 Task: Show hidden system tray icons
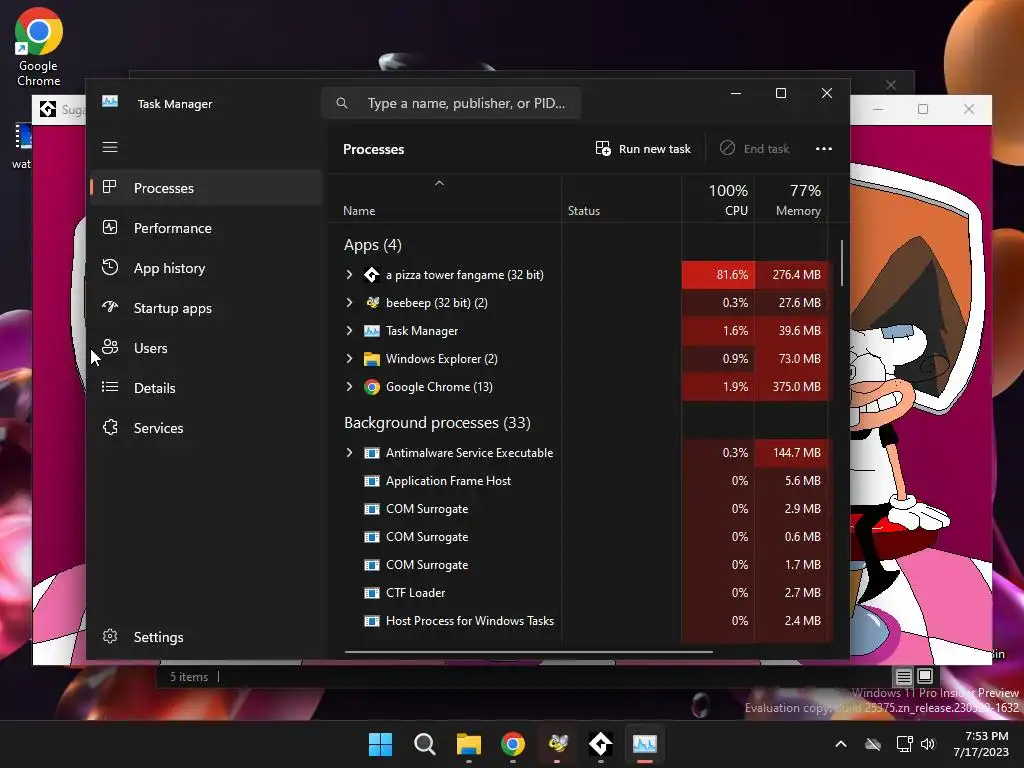point(840,744)
